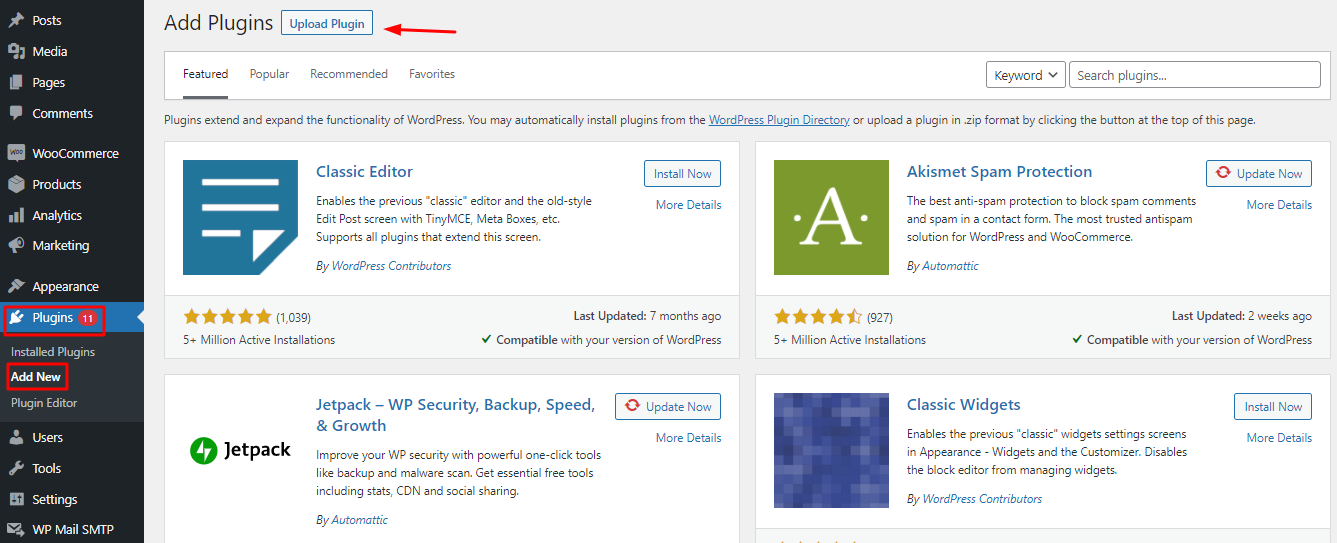The image size is (1337, 543).
Task: Click the "Add Plugins" page heading
Action: [218, 23]
